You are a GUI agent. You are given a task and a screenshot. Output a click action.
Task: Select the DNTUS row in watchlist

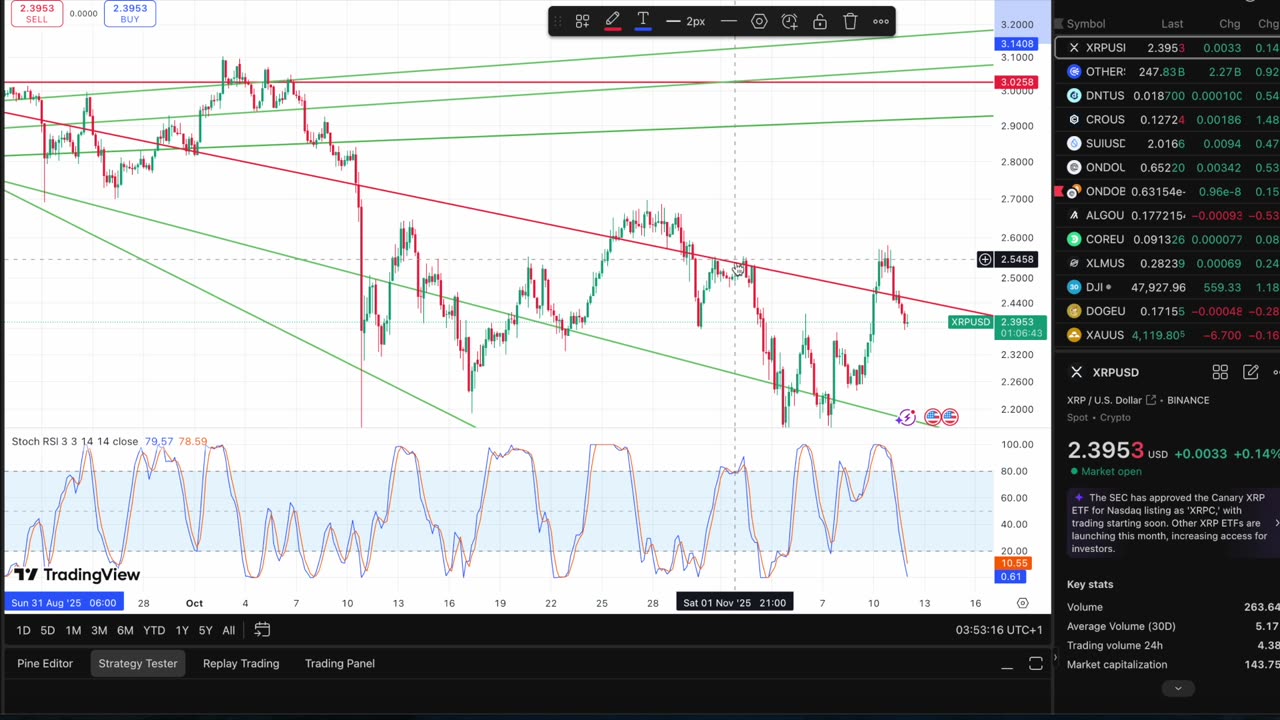(x=1167, y=96)
